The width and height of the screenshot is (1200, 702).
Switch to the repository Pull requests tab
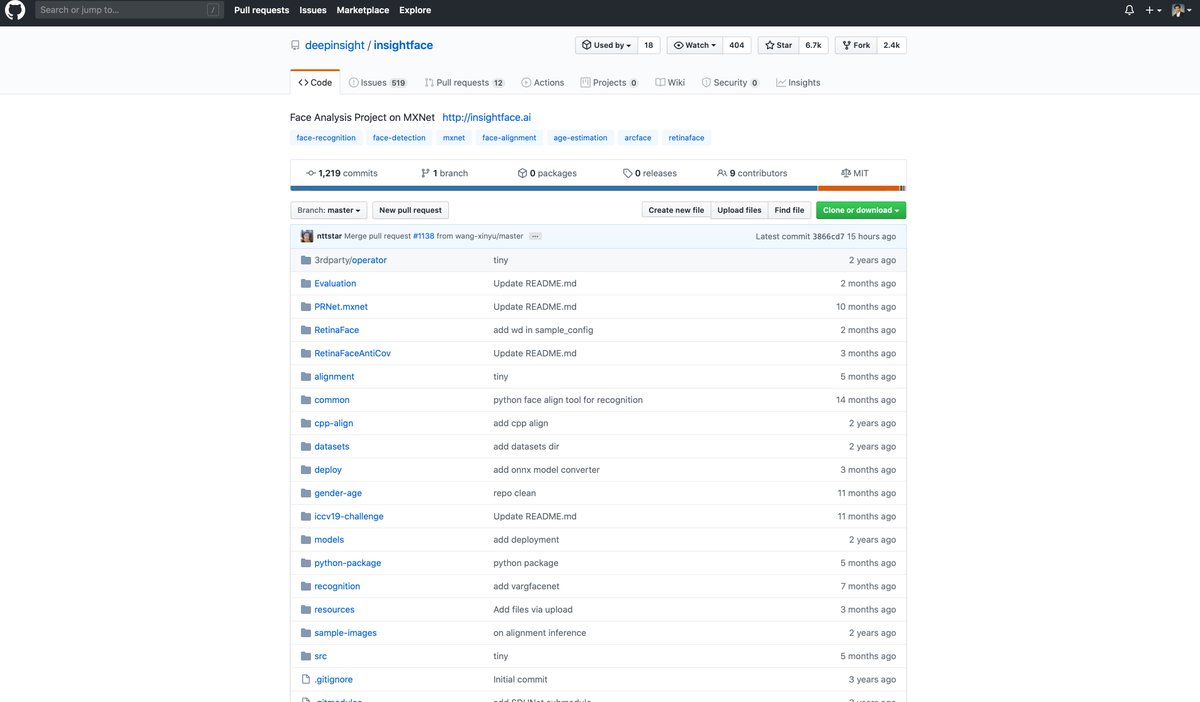(x=464, y=83)
